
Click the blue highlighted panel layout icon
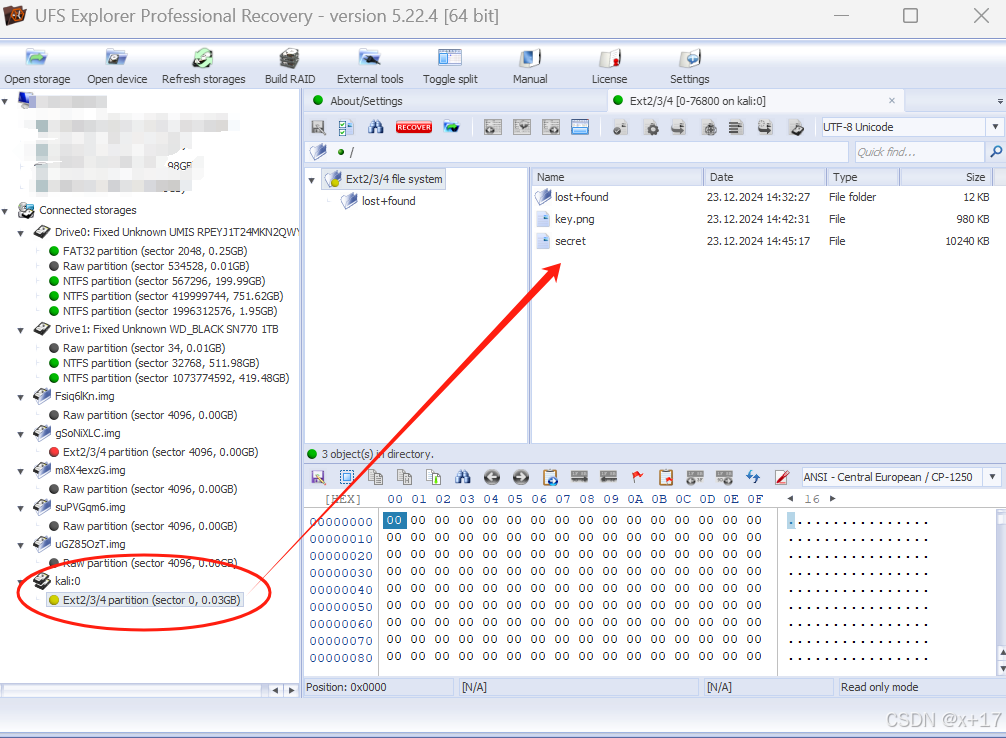[580, 127]
